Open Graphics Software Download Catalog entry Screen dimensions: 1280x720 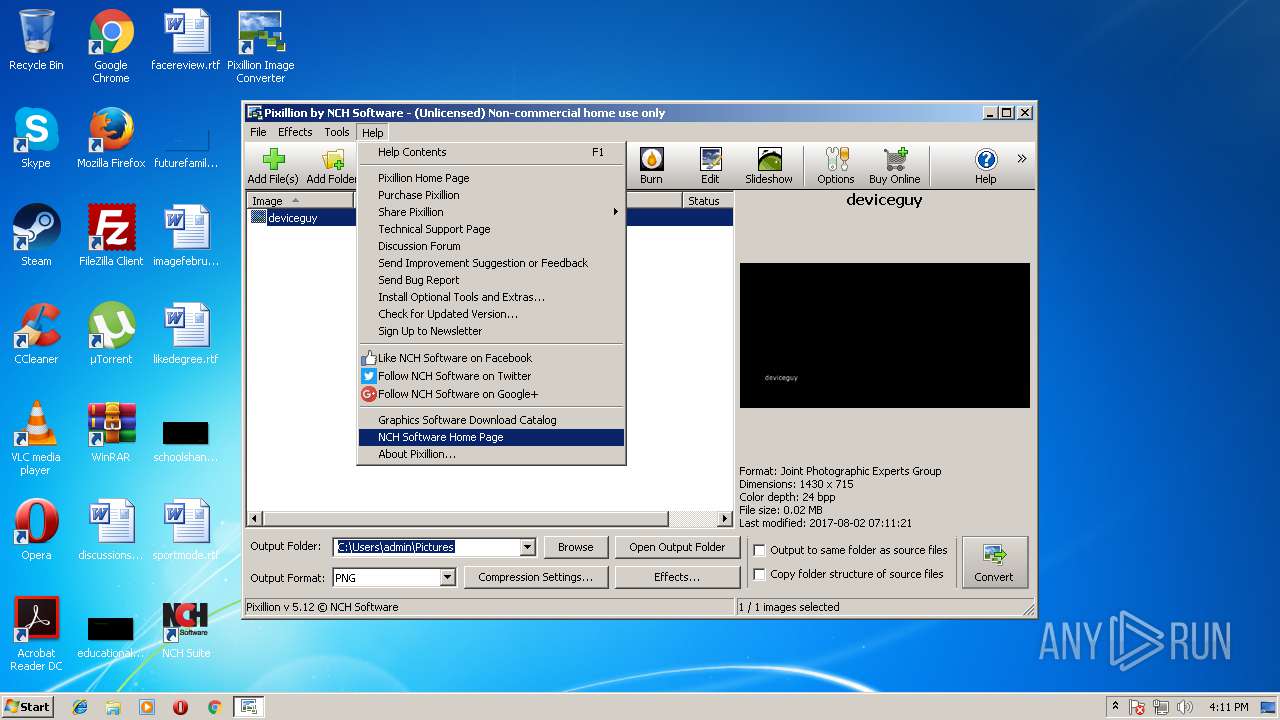coord(491,420)
